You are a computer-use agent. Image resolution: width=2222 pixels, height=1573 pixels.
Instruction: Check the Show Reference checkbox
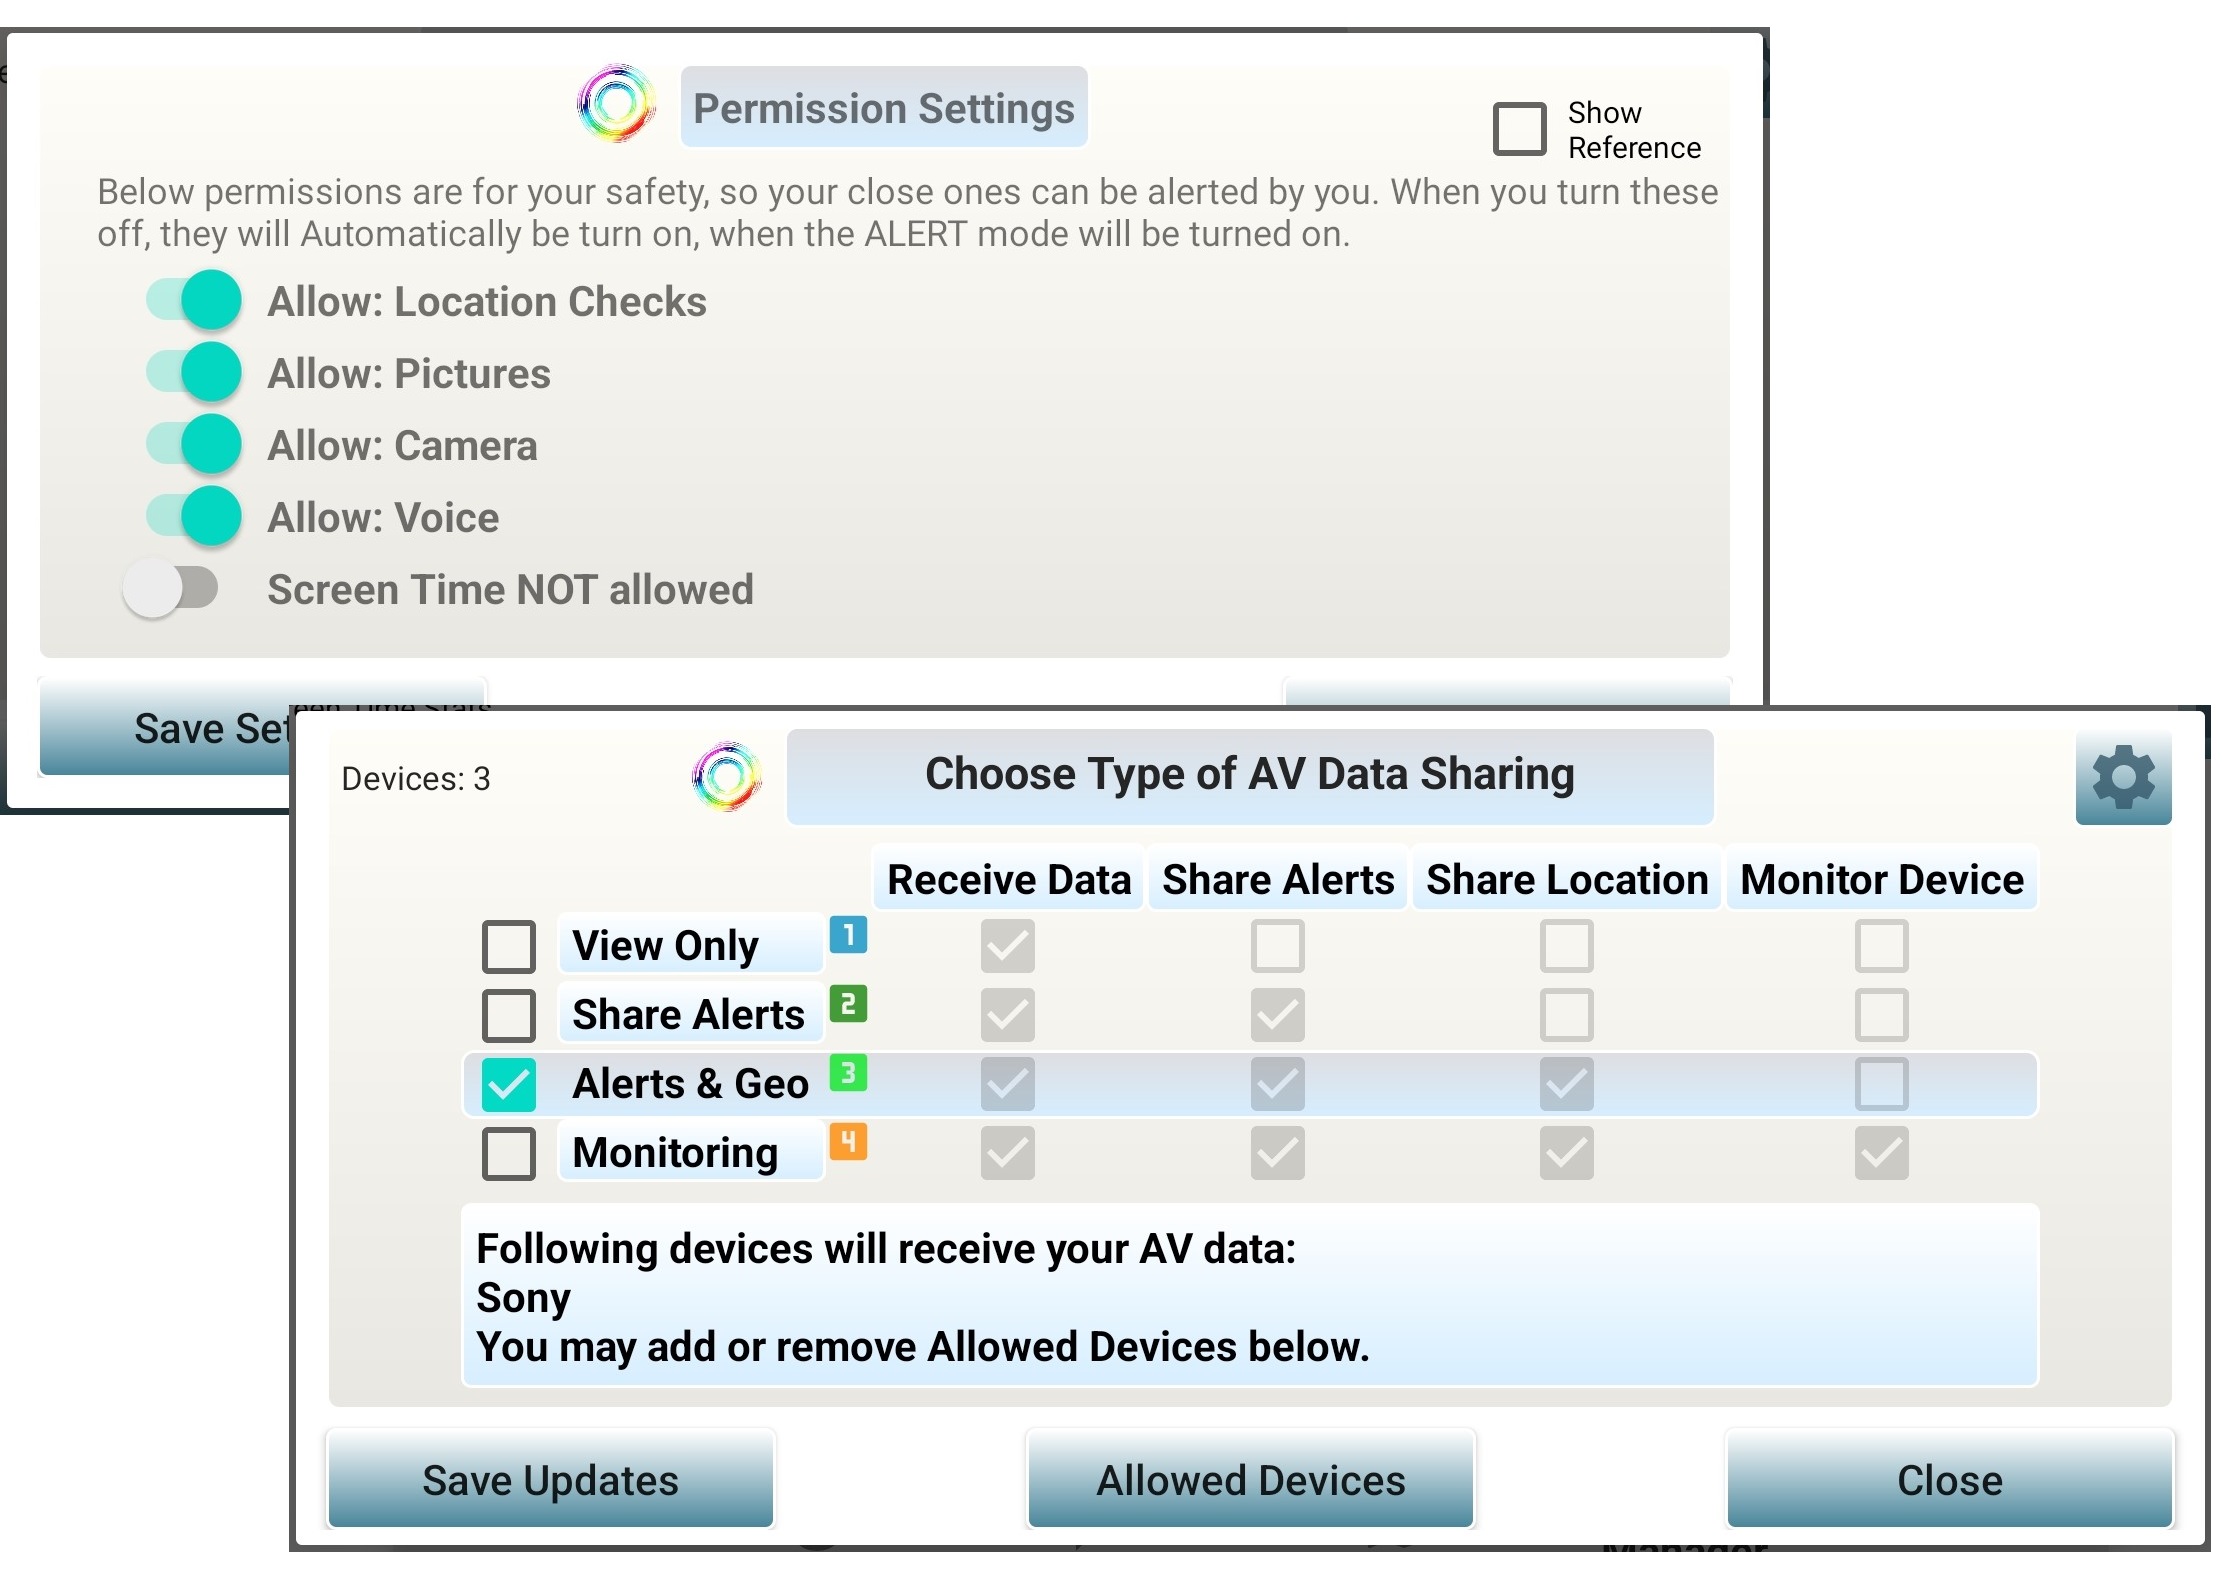pyautogui.click(x=1519, y=129)
